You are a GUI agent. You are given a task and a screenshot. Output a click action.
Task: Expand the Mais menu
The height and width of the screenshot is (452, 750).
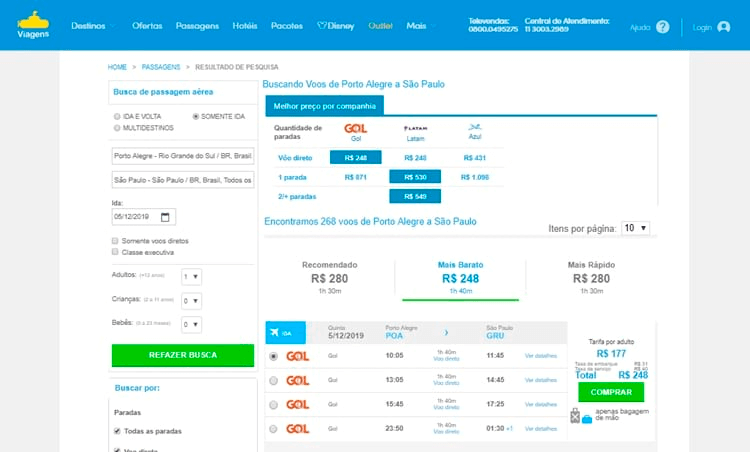(x=420, y=26)
